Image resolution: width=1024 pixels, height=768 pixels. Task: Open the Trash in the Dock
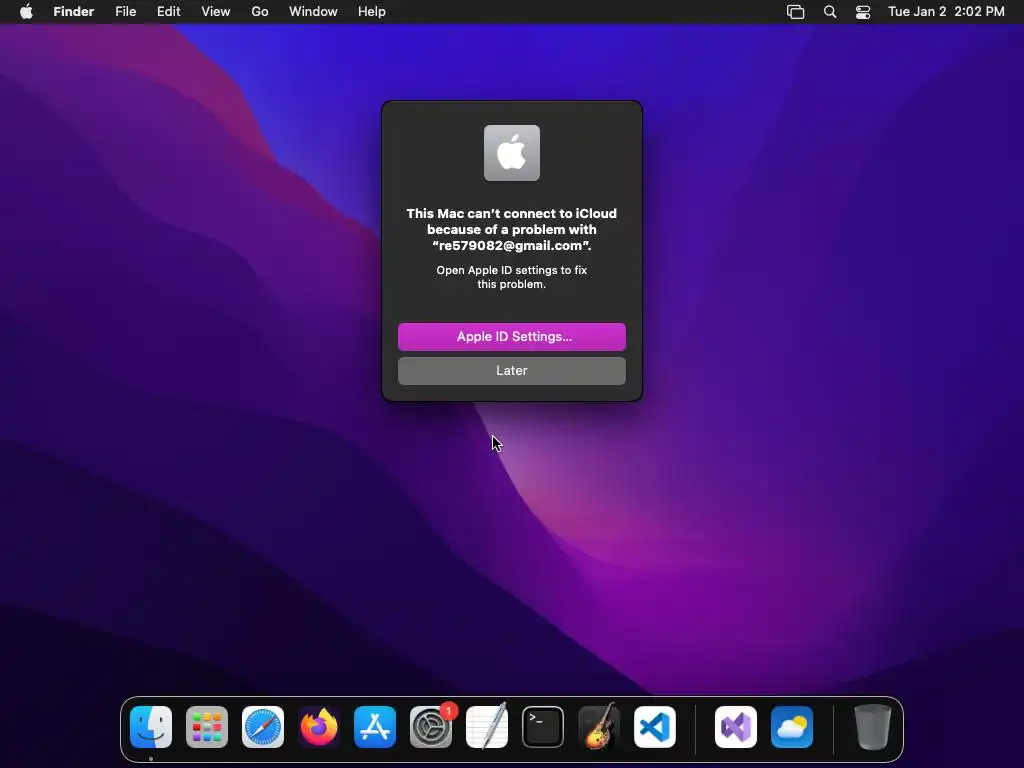click(872, 727)
